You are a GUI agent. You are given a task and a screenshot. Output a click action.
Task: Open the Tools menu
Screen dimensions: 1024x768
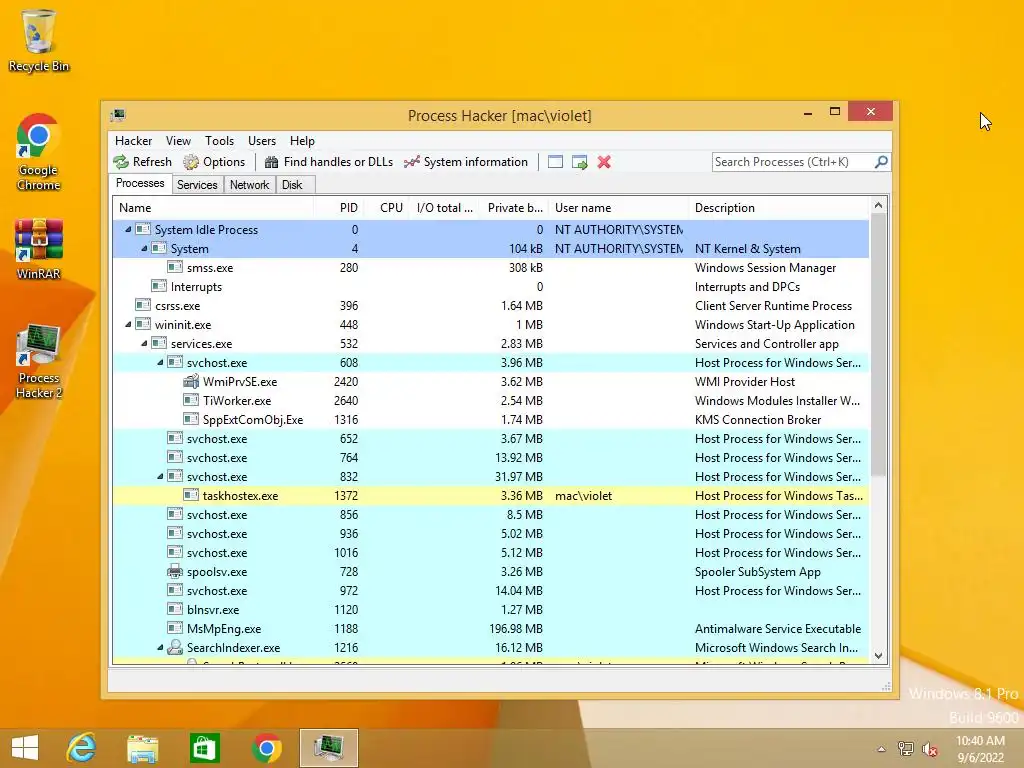pyautogui.click(x=219, y=141)
